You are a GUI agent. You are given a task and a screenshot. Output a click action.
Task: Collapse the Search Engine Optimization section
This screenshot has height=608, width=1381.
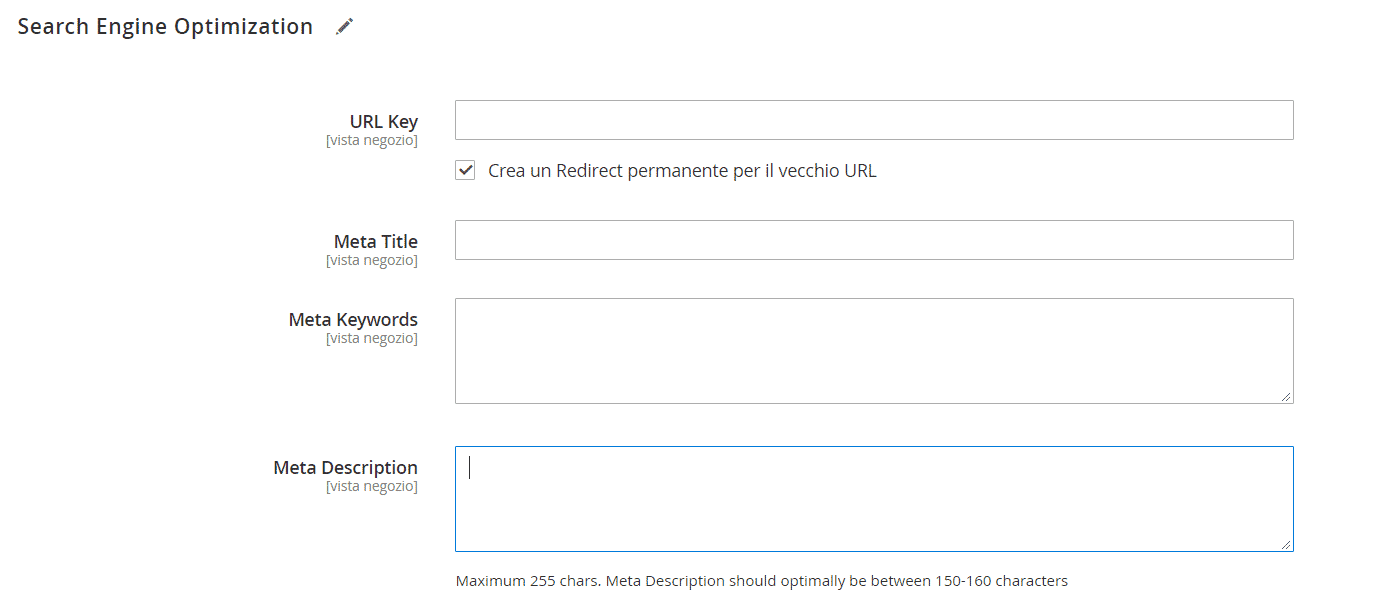pos(165,27)
